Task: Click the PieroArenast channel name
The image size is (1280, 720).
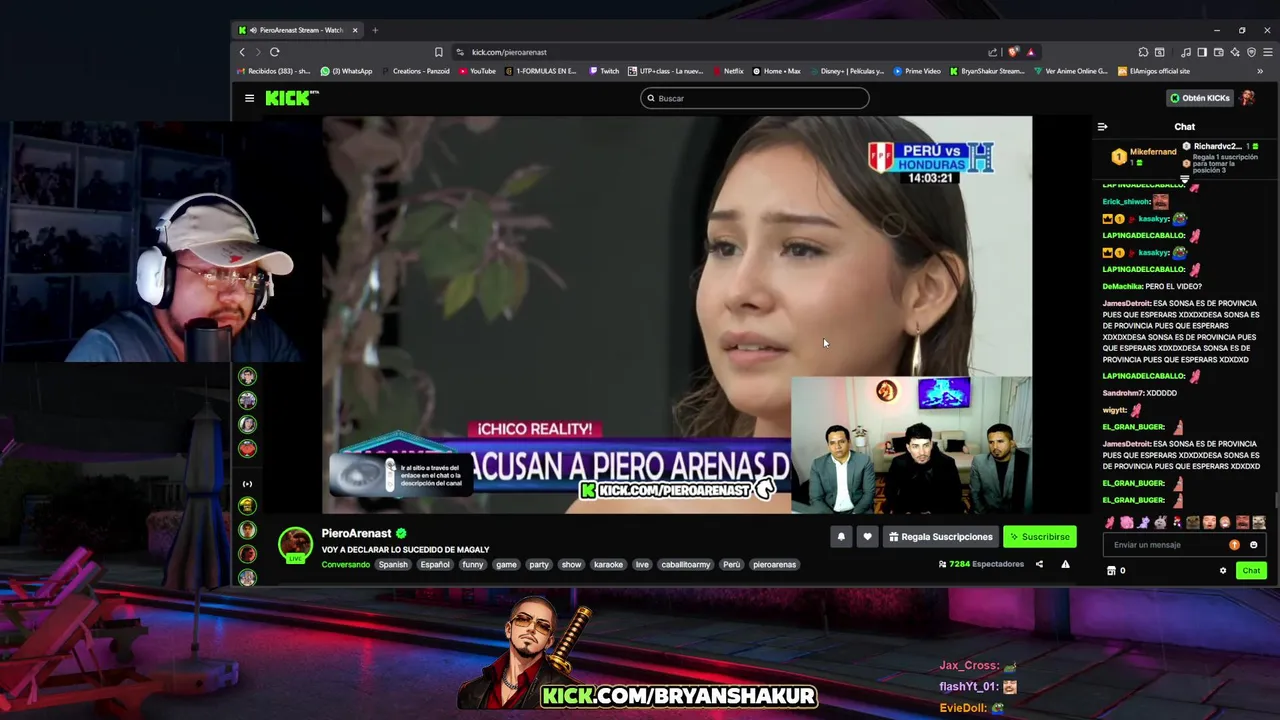Action: click(x=356, y=534)
